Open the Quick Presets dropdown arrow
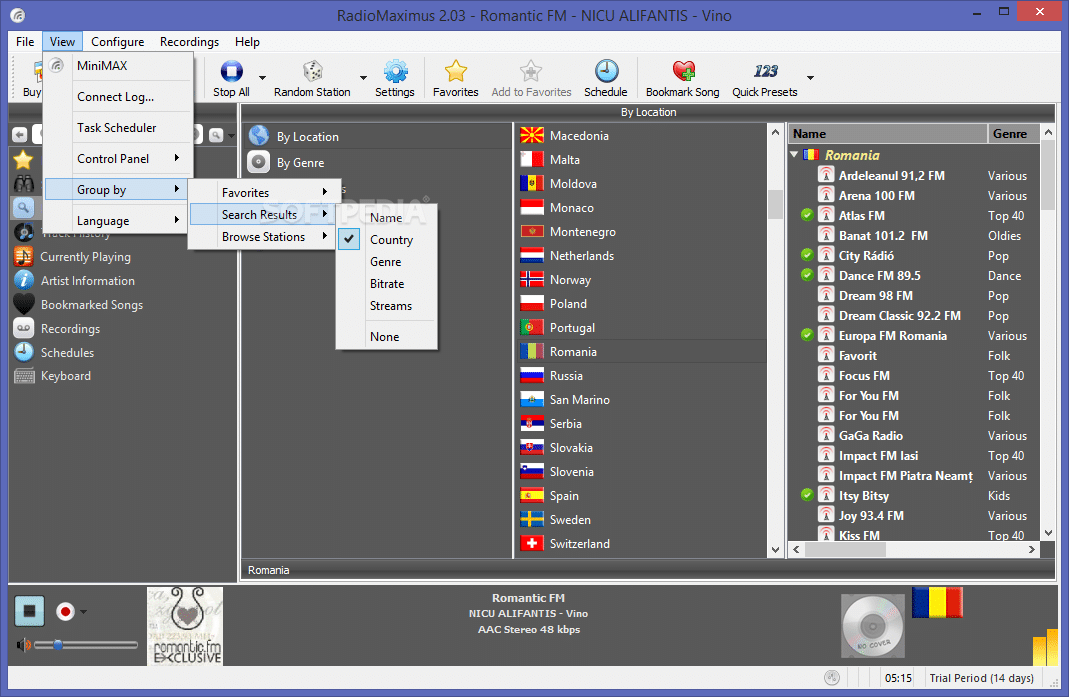This screenshot has height=697, width=1069. (810, 78)
